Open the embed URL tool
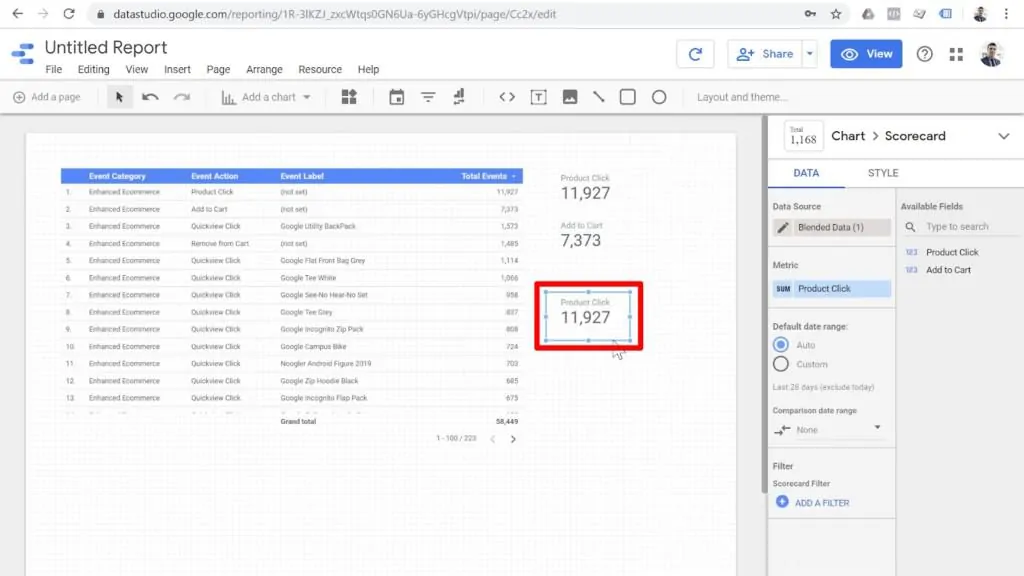The height and width of the screenshot is (576, 1024). (508, 97)
